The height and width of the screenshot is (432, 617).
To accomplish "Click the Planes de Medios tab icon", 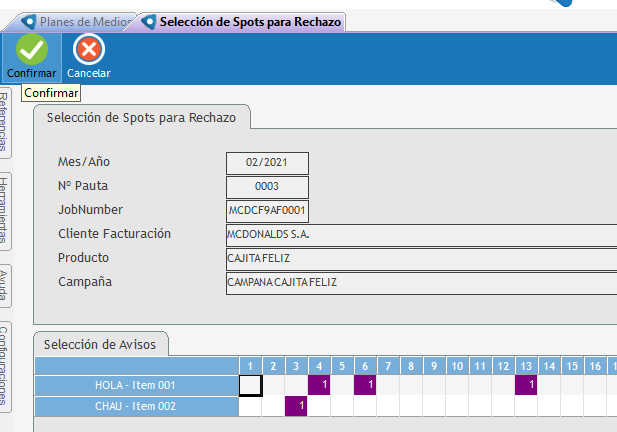I will pos(28,21).
